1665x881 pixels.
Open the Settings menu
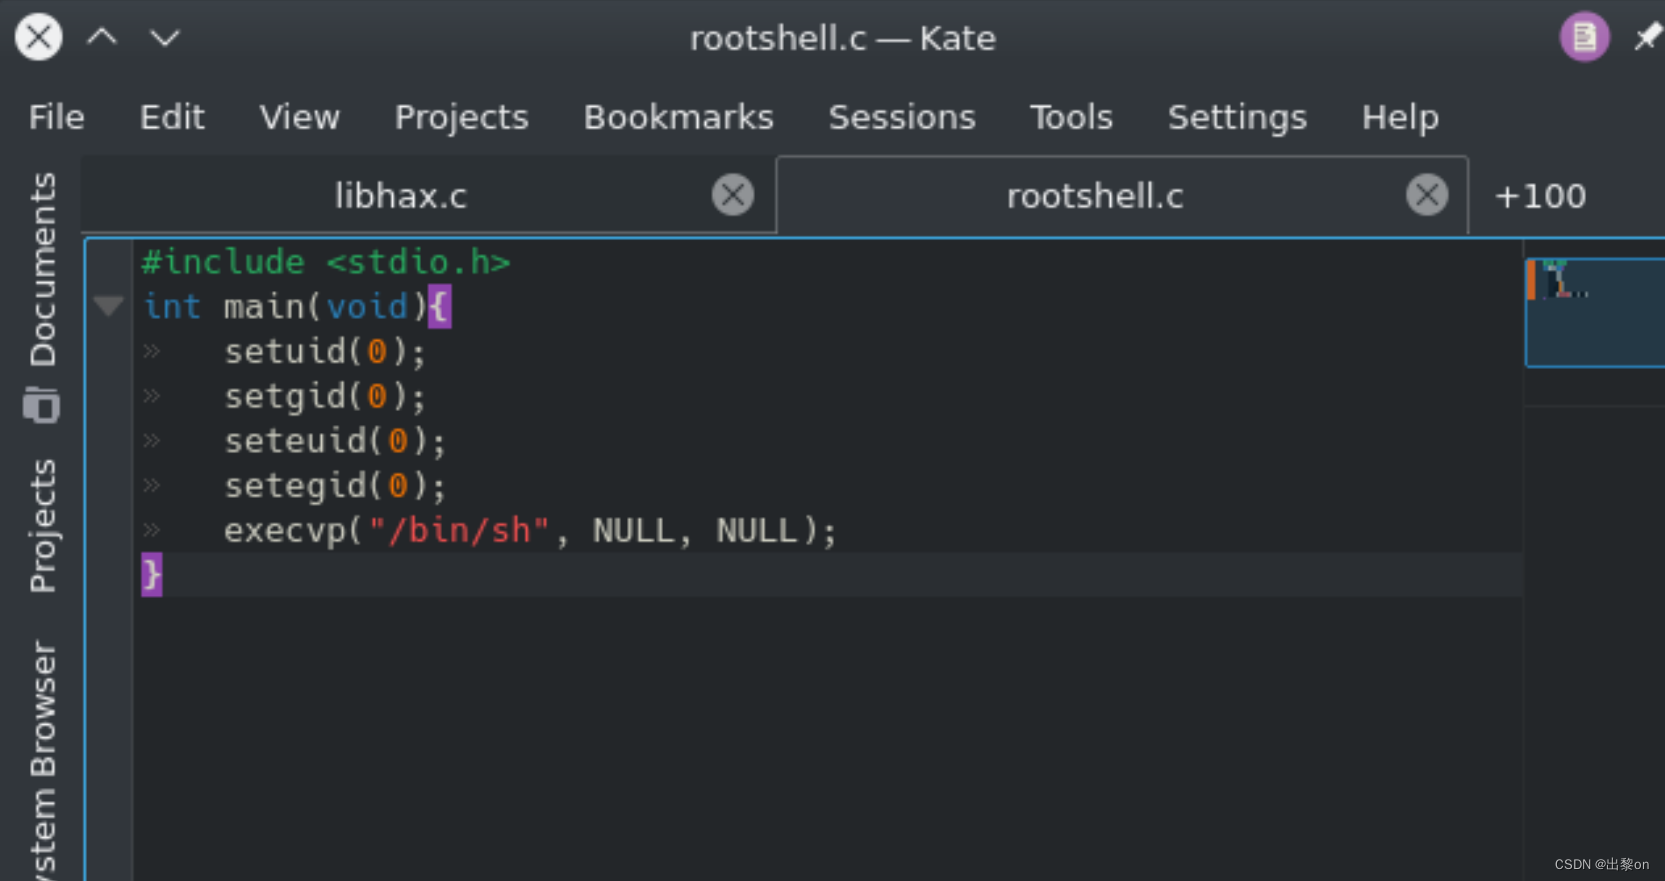coord(1237,118)
